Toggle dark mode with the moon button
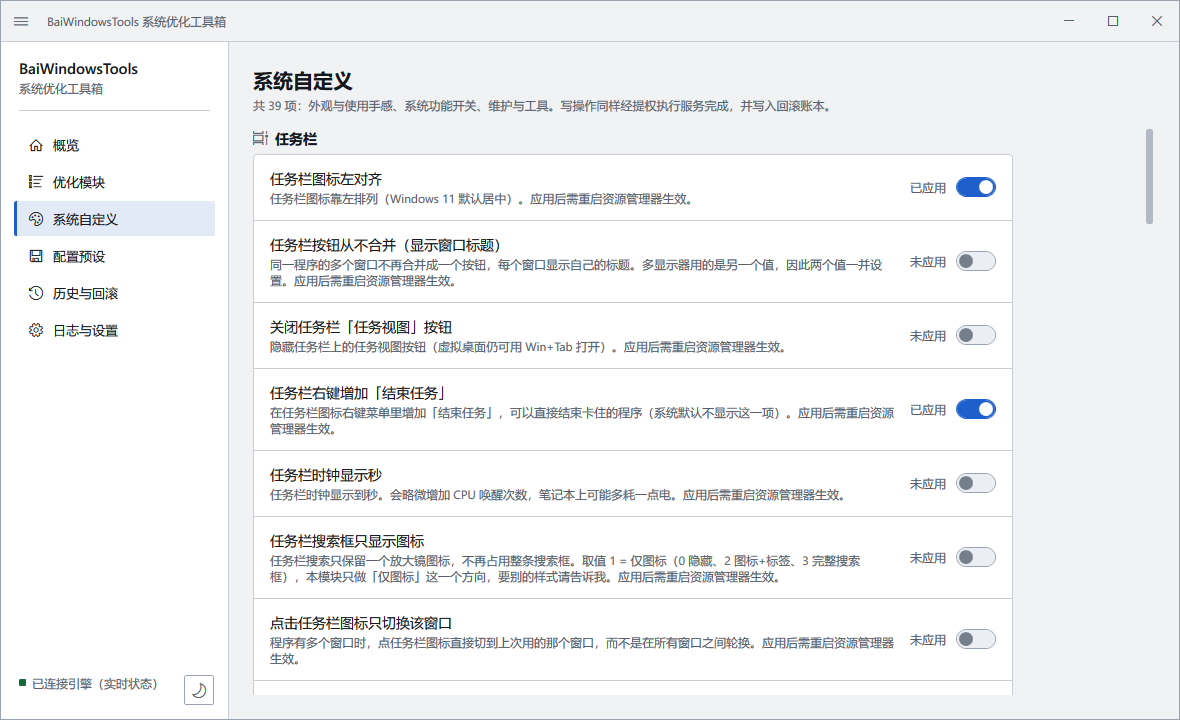The width and height of the screenshot is (1180, 720). (x=199, y=690)
